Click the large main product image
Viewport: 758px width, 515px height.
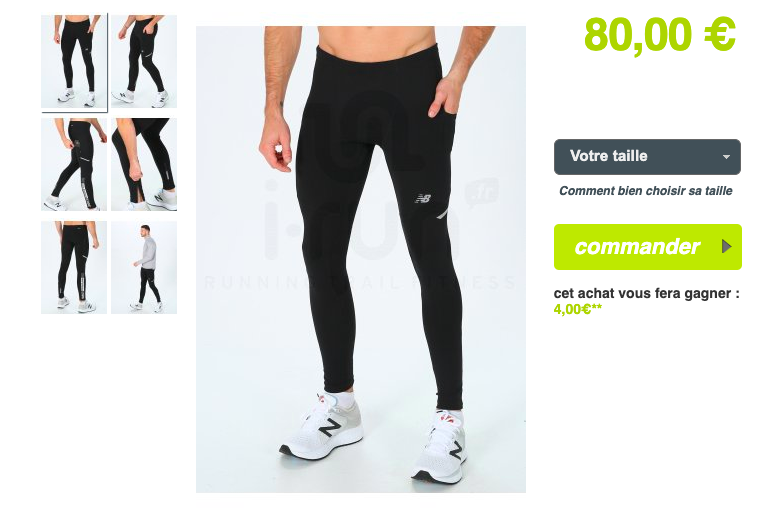[x=361, y=259]
